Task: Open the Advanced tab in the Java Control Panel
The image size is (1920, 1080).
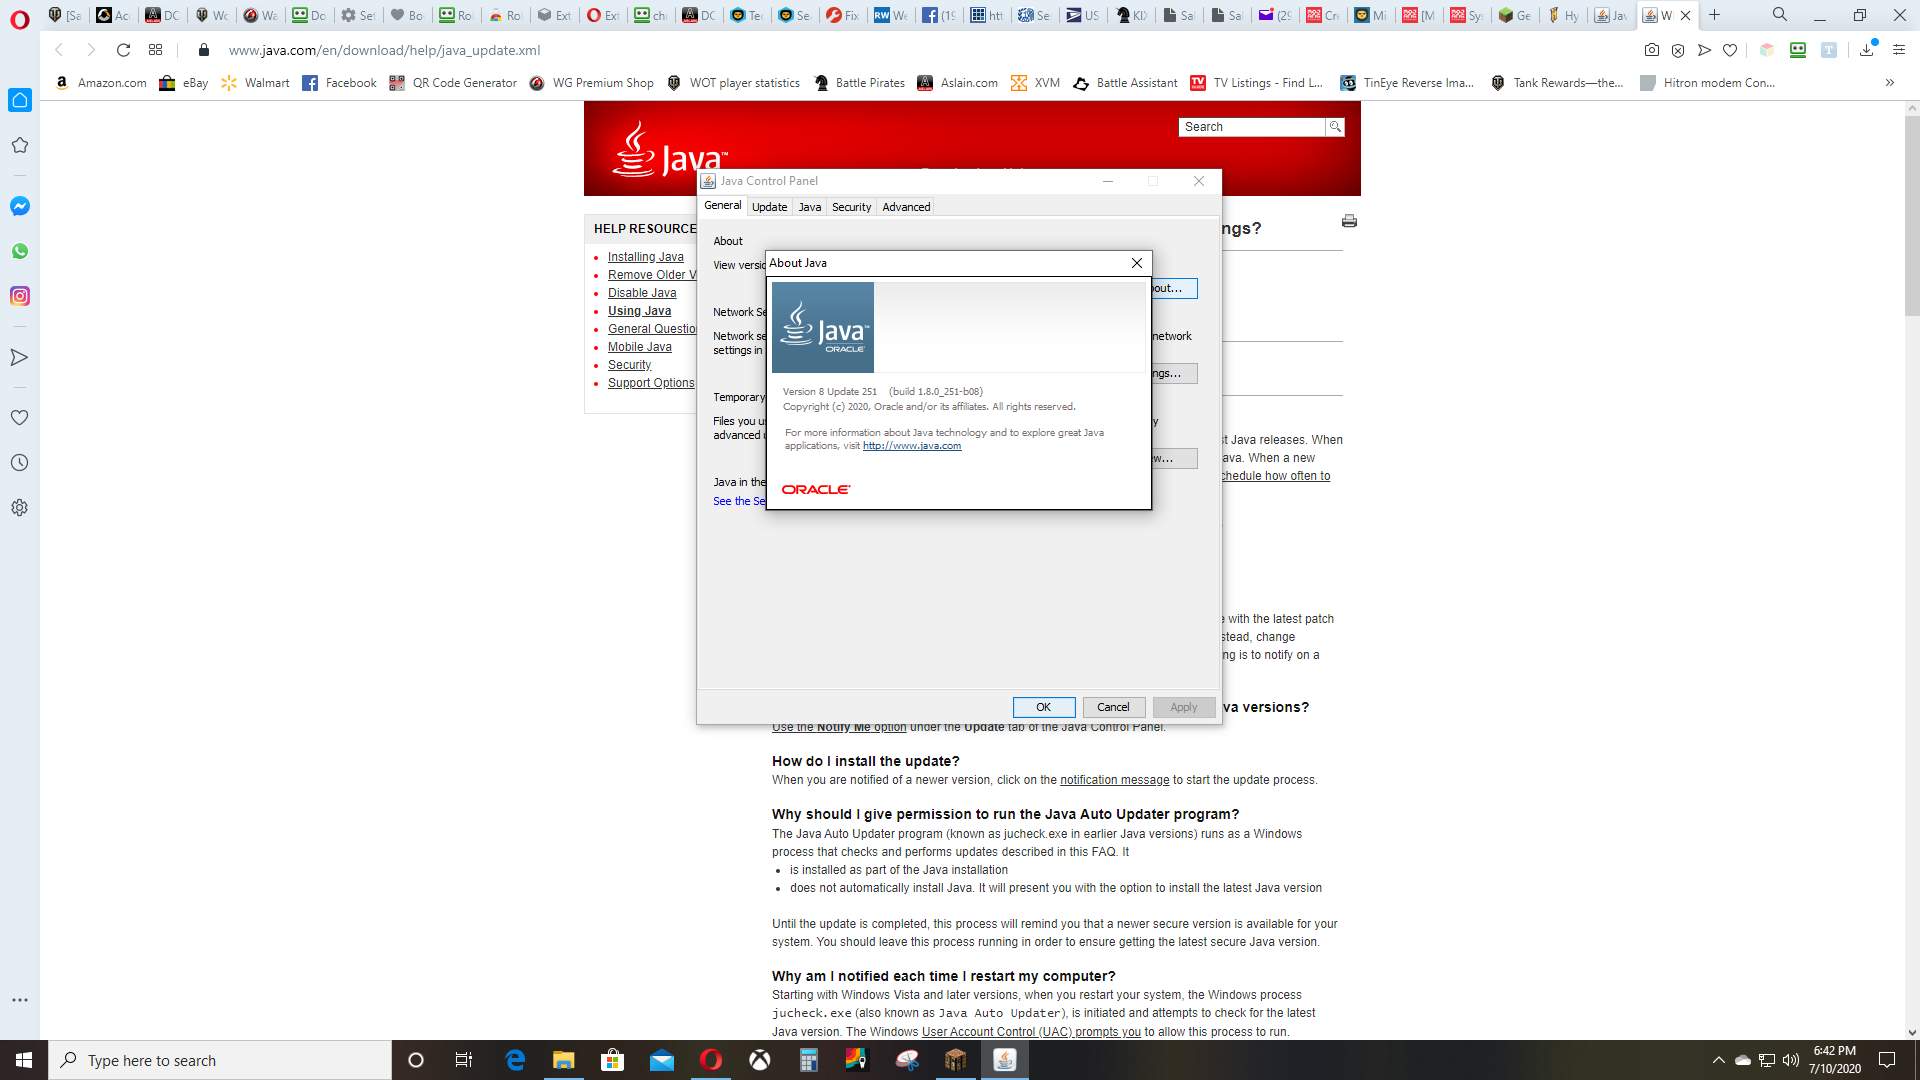Action: 906,207
